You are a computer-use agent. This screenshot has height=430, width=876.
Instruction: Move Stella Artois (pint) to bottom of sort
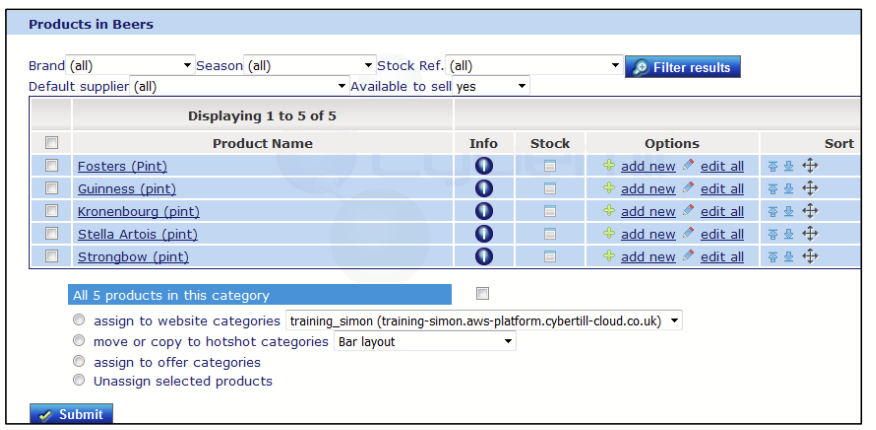click(788, 234)
